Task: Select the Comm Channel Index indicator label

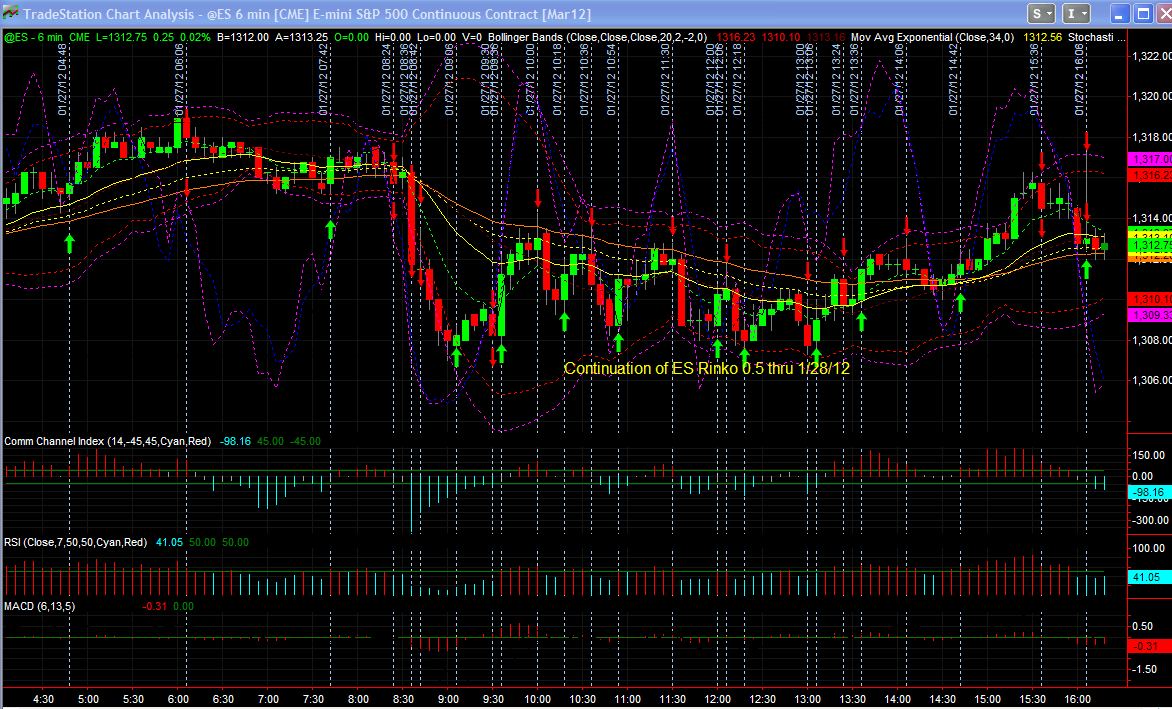Action: click(x=108, y=442)
